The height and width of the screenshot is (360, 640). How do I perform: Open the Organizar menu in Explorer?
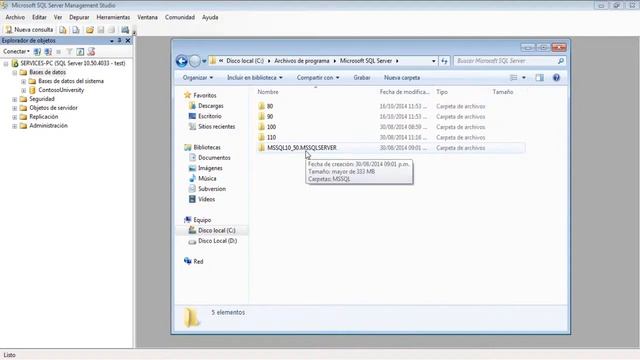(198, 78)
